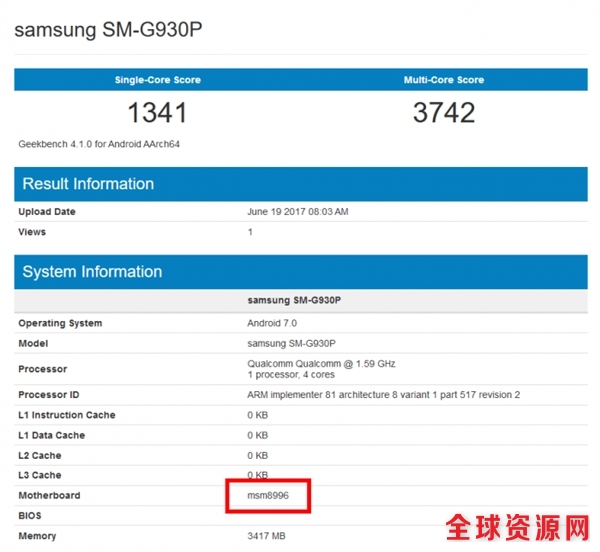Image resolution: width=600 pixels, height=552 pixels.
Task: Click the June 19 2017 upload date value
Action: point(297,212)
